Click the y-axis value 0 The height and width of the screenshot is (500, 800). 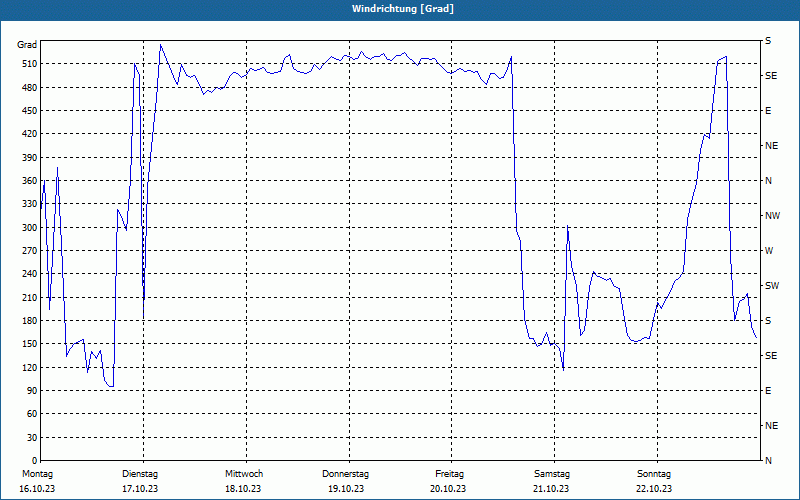click(34, 461)
